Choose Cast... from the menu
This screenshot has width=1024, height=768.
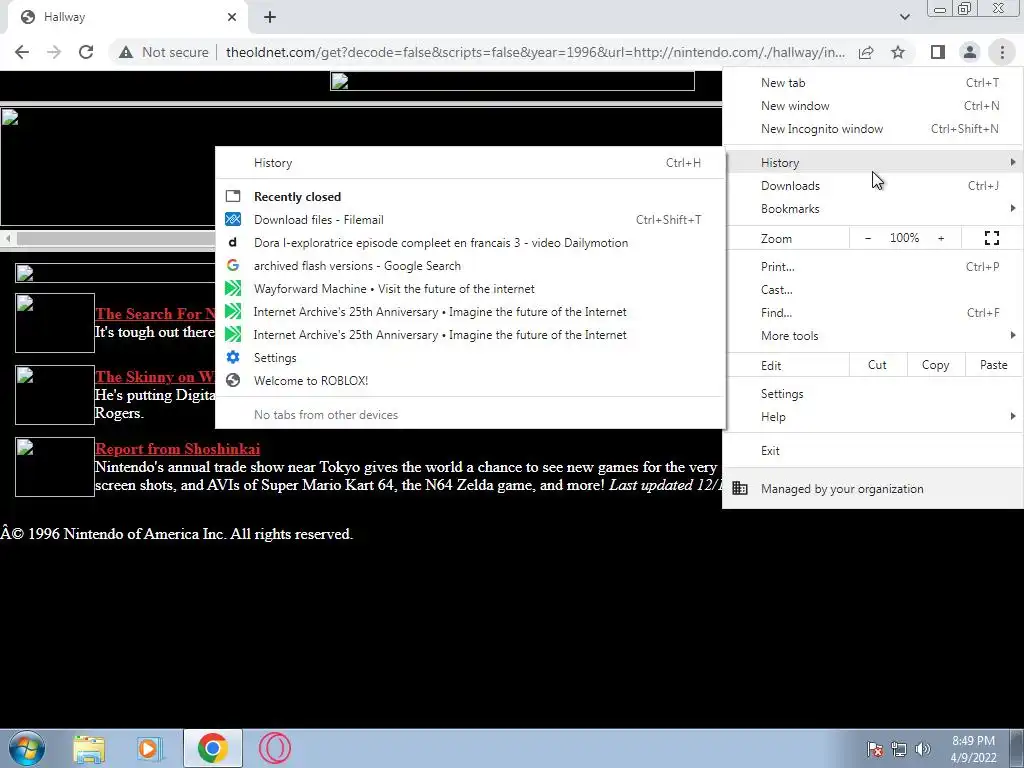pyautogui.click(x=872, y=289)
